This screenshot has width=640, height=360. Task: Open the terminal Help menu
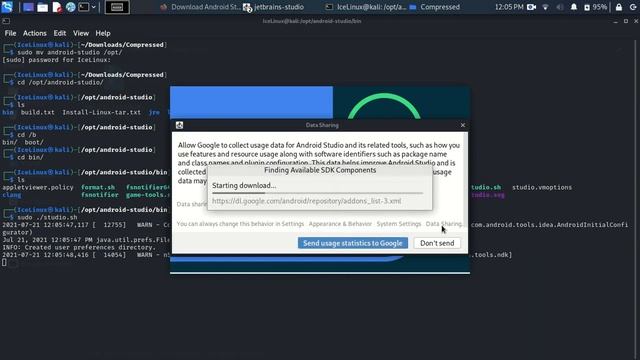tap(103, 33)
